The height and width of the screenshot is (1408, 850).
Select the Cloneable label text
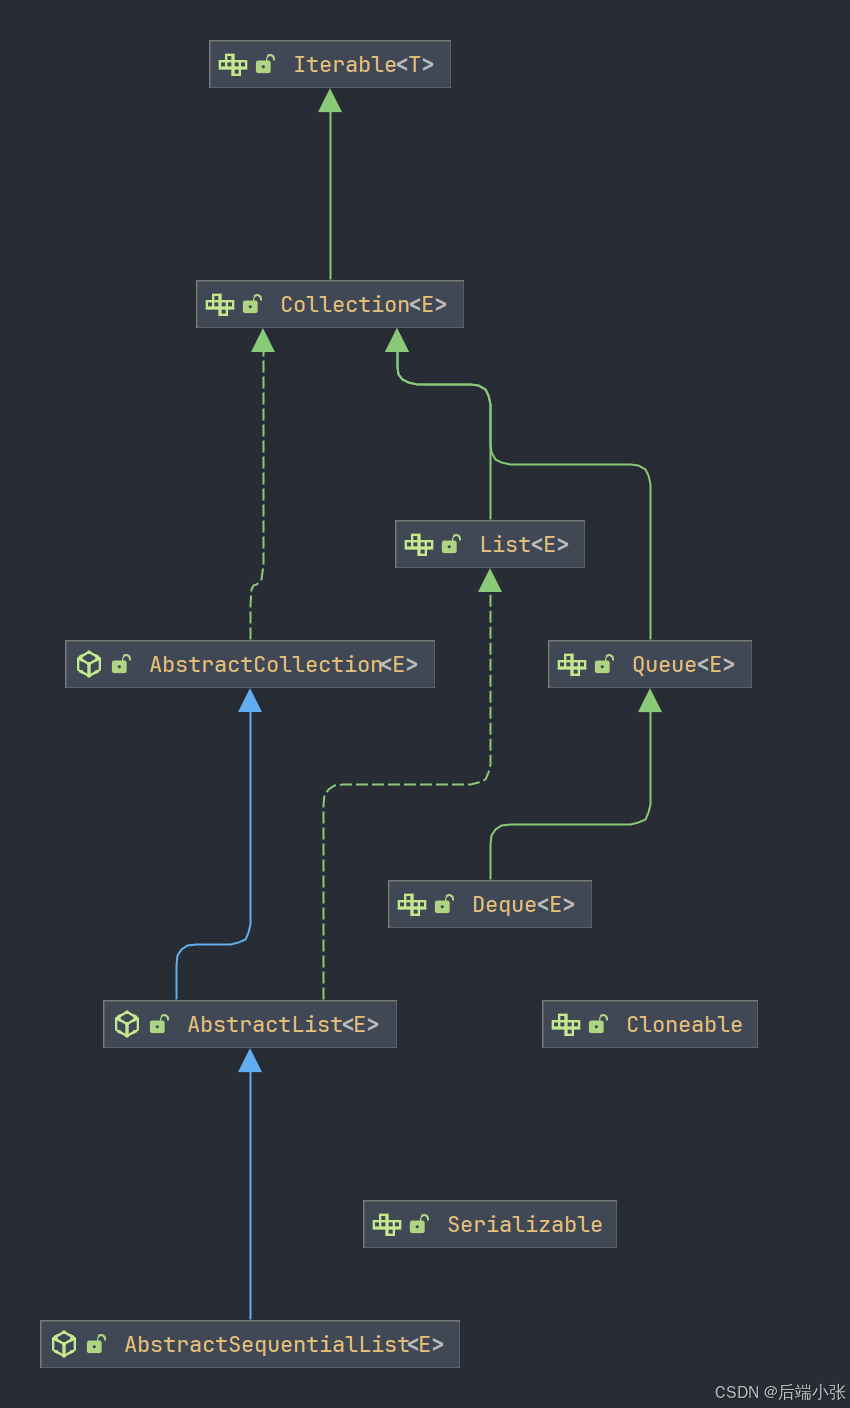[x=685, y=1024]
